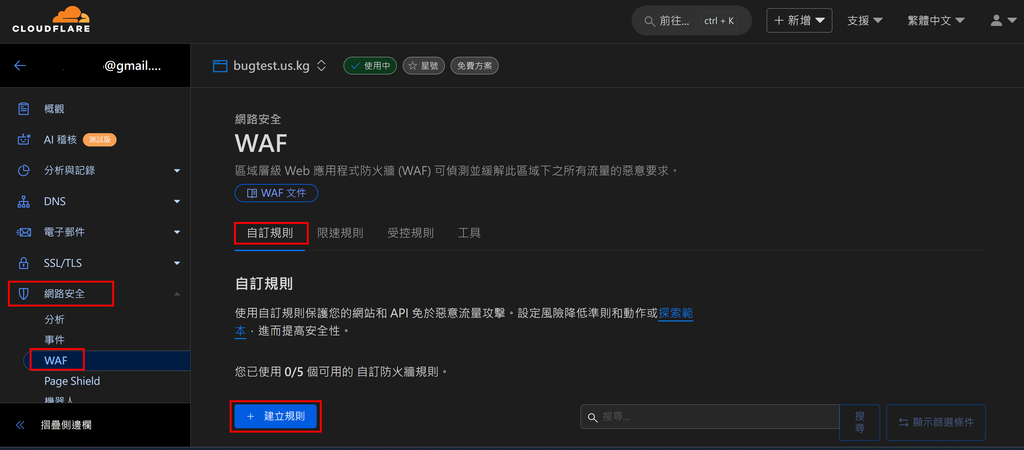Click the 免費方案 plan badge
Image resolution: width=1024 pixels, height=450 pixels.
click(475, 65)
